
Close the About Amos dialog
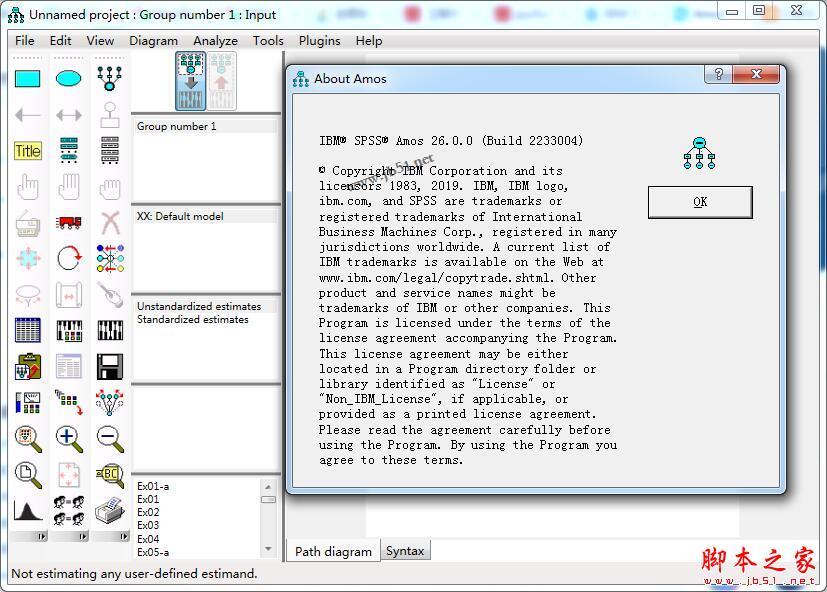click(x=756, y=74)
